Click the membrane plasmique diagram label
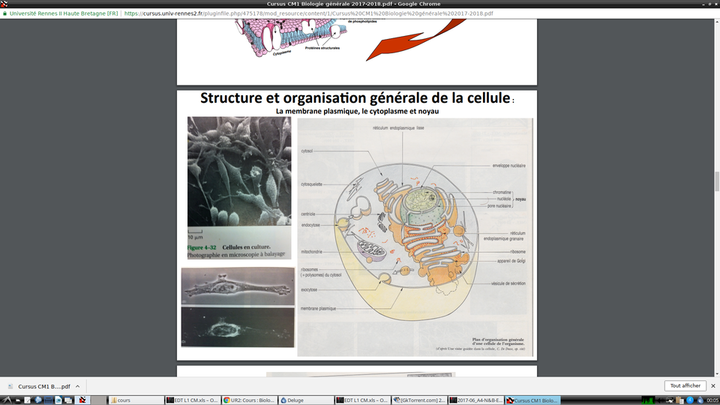Screen dimensions: 720x405 coord(318,309)
